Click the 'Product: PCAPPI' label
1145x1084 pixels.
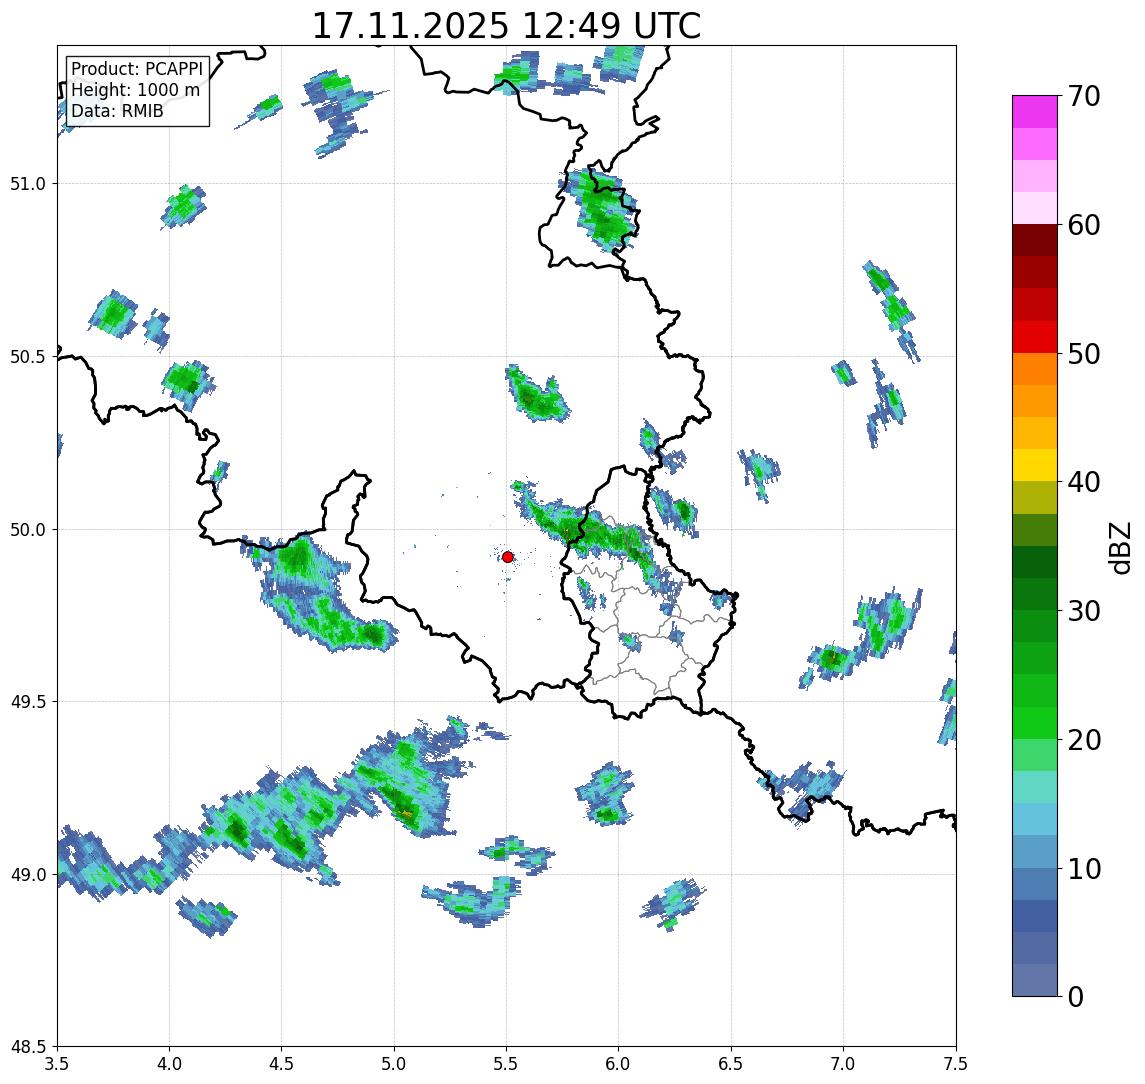(x=137, y=69)
